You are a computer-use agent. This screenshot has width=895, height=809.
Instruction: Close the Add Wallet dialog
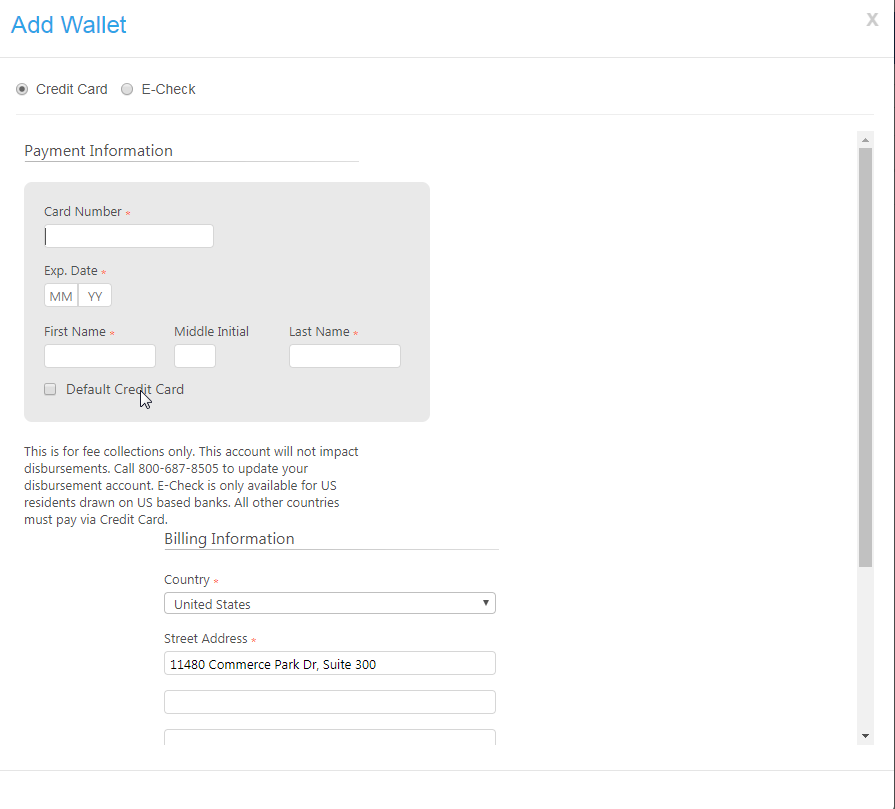[x=872, y=20]
